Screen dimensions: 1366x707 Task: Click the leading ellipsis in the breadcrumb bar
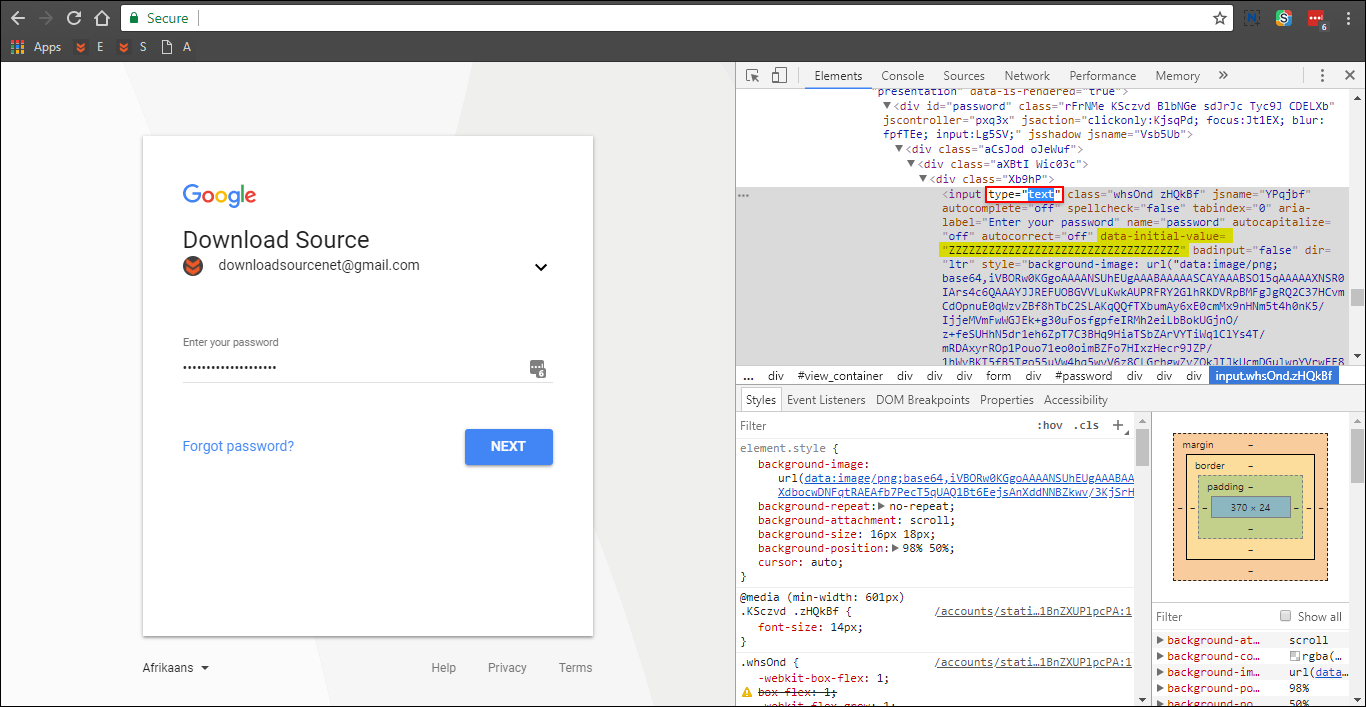[x=747, y=376]
